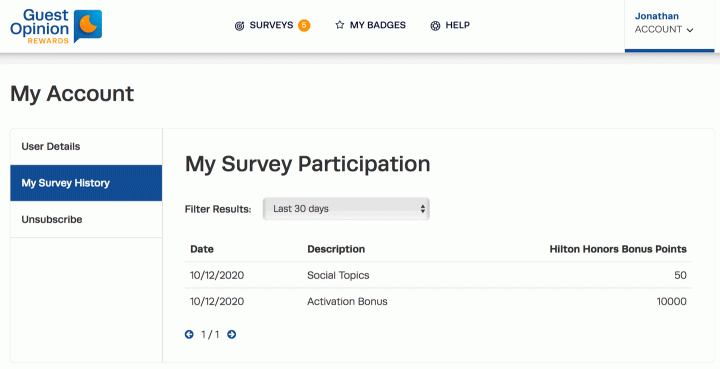Go to the next page with the right arrow
This screenshot has height=369, width=720.
pyautogui.click(x=232, y=335)
